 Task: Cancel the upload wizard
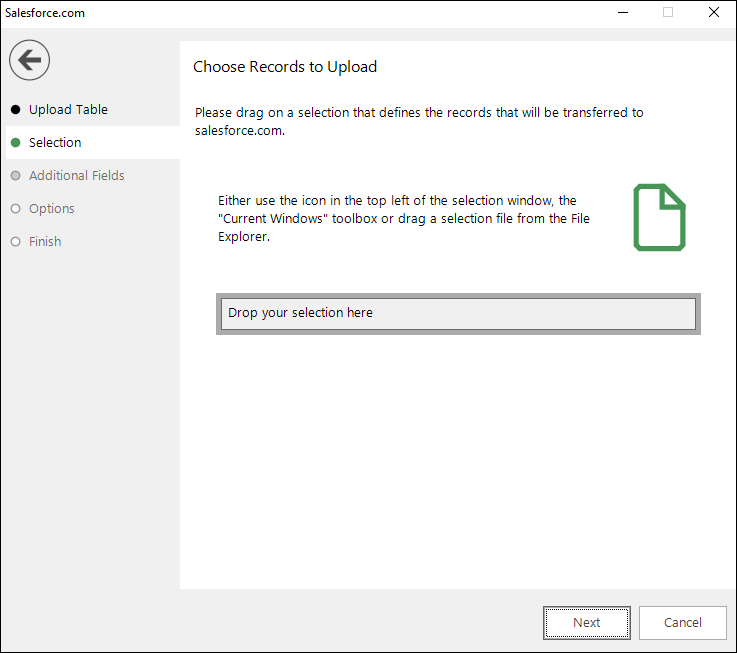682,622
